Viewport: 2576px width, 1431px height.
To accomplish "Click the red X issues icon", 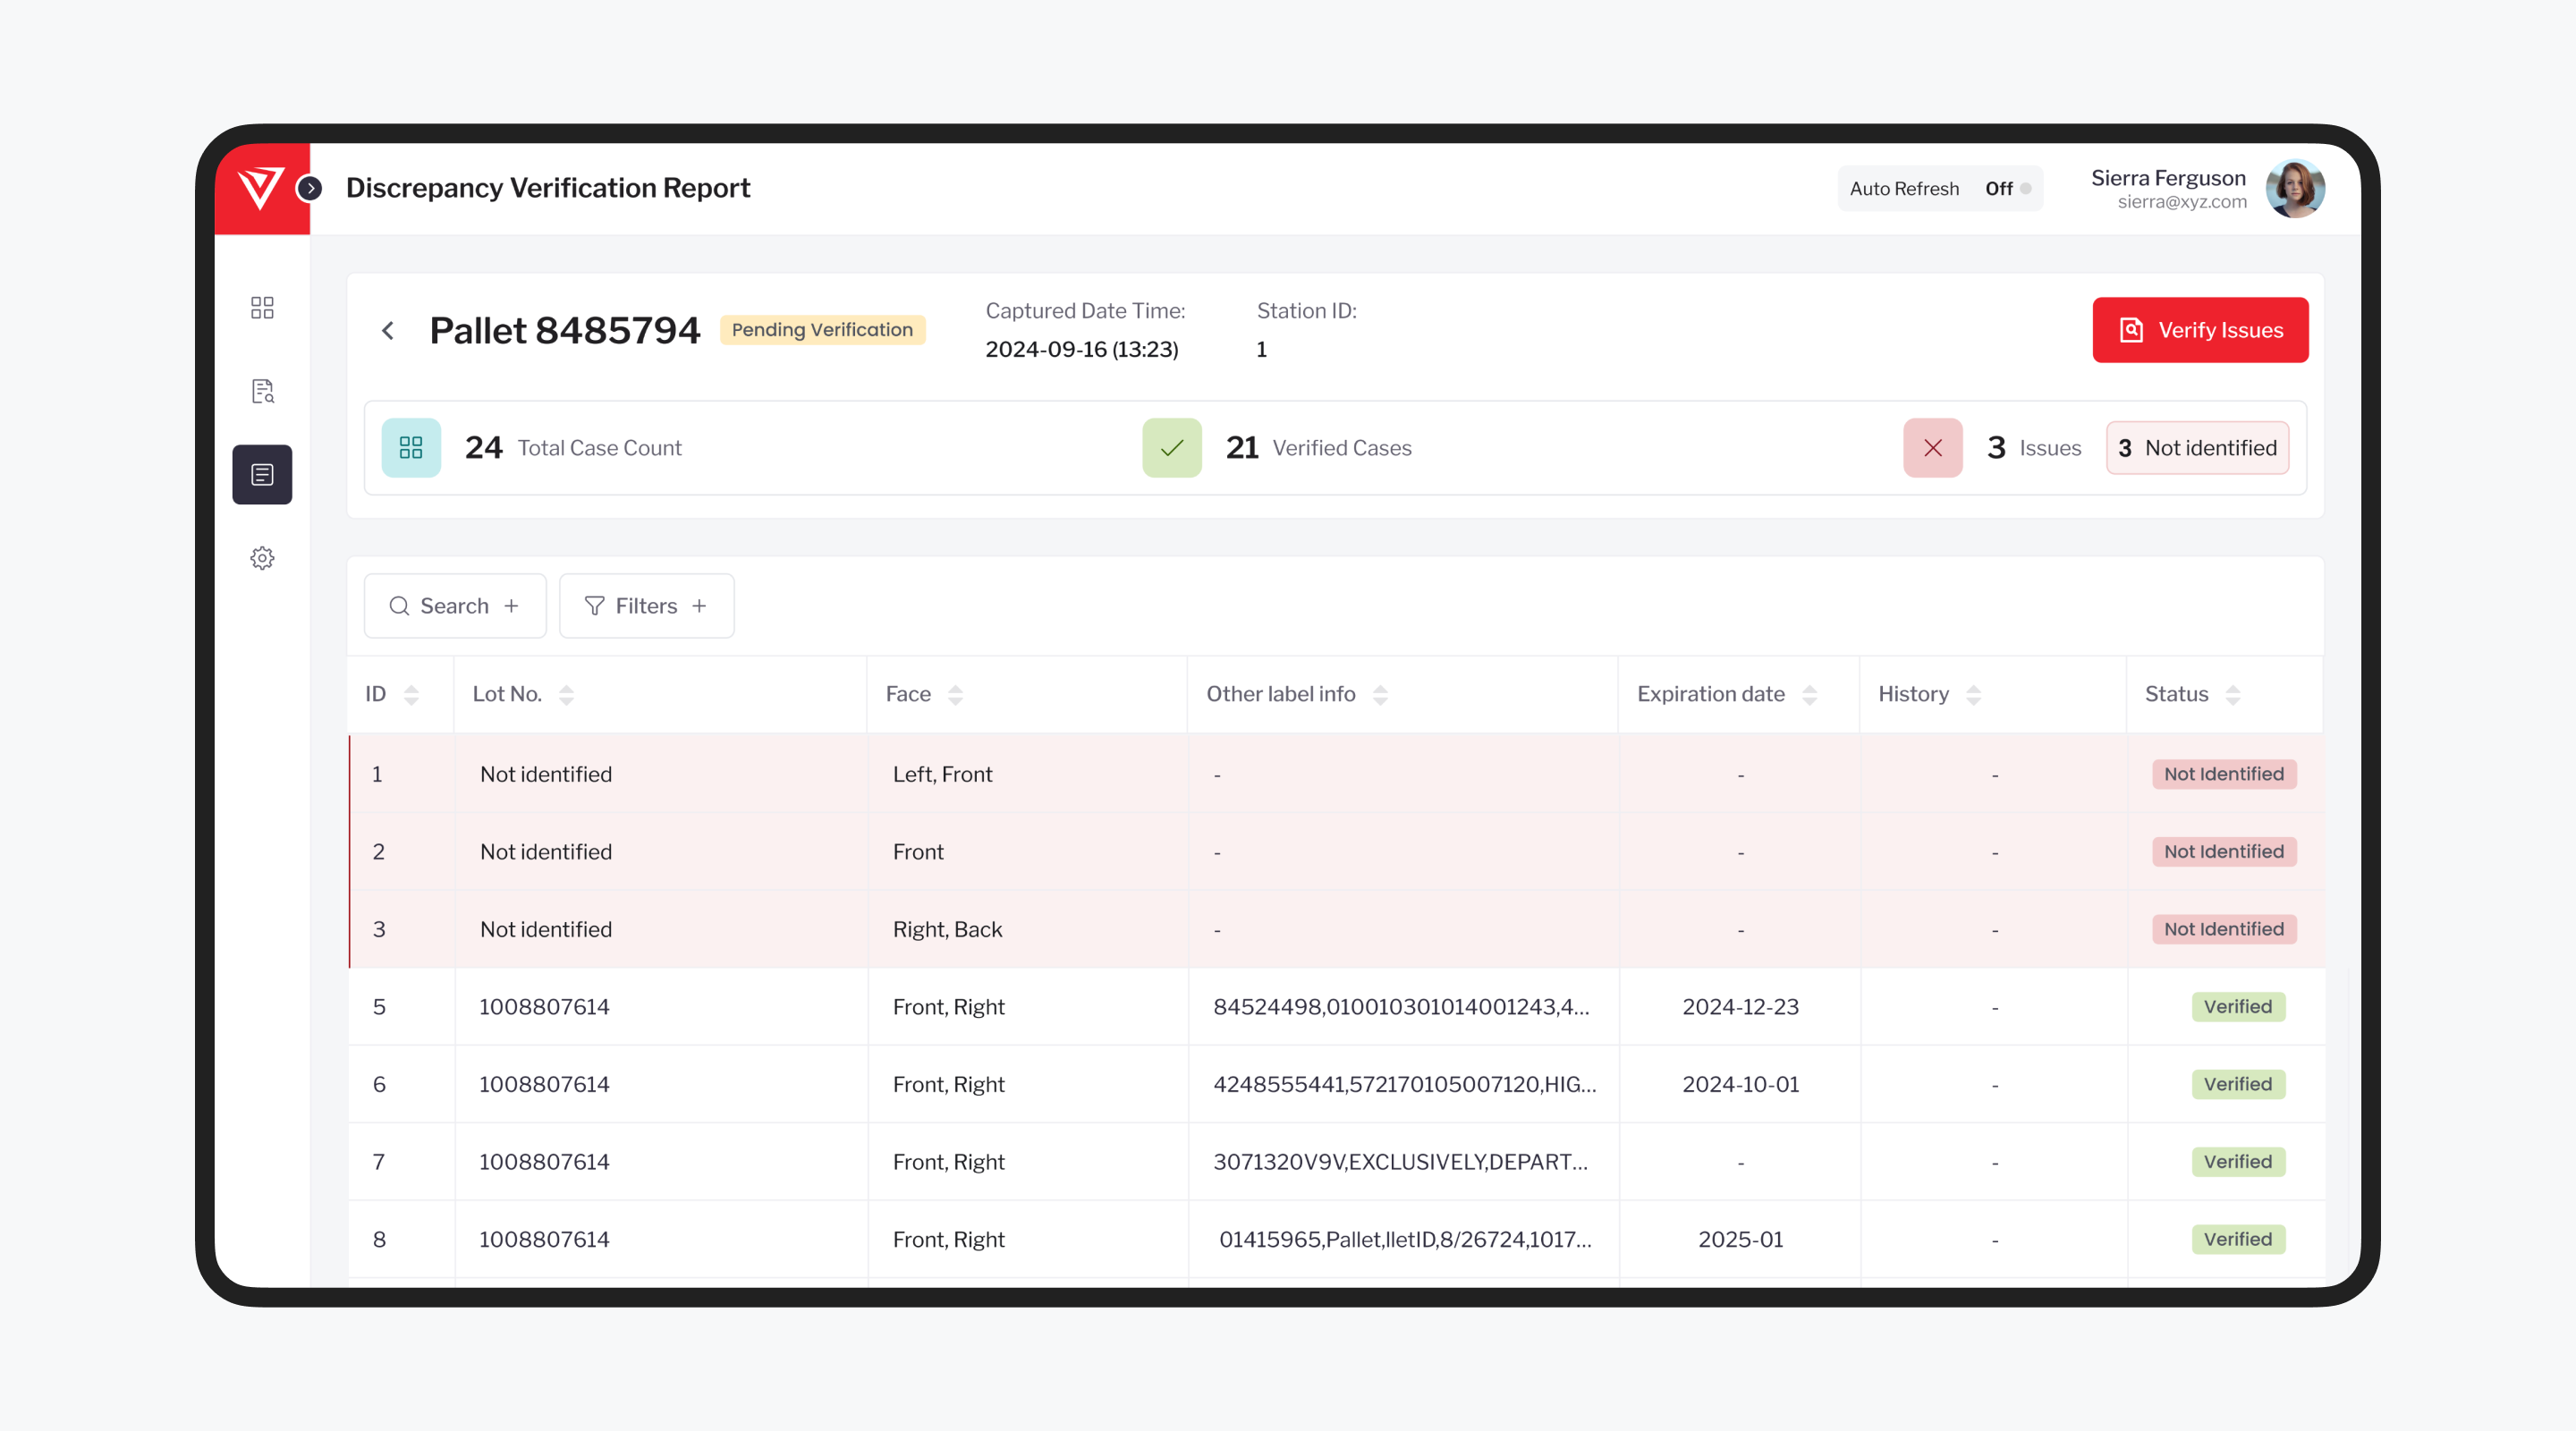I will pyautogui.click(x=1932, y=448).
